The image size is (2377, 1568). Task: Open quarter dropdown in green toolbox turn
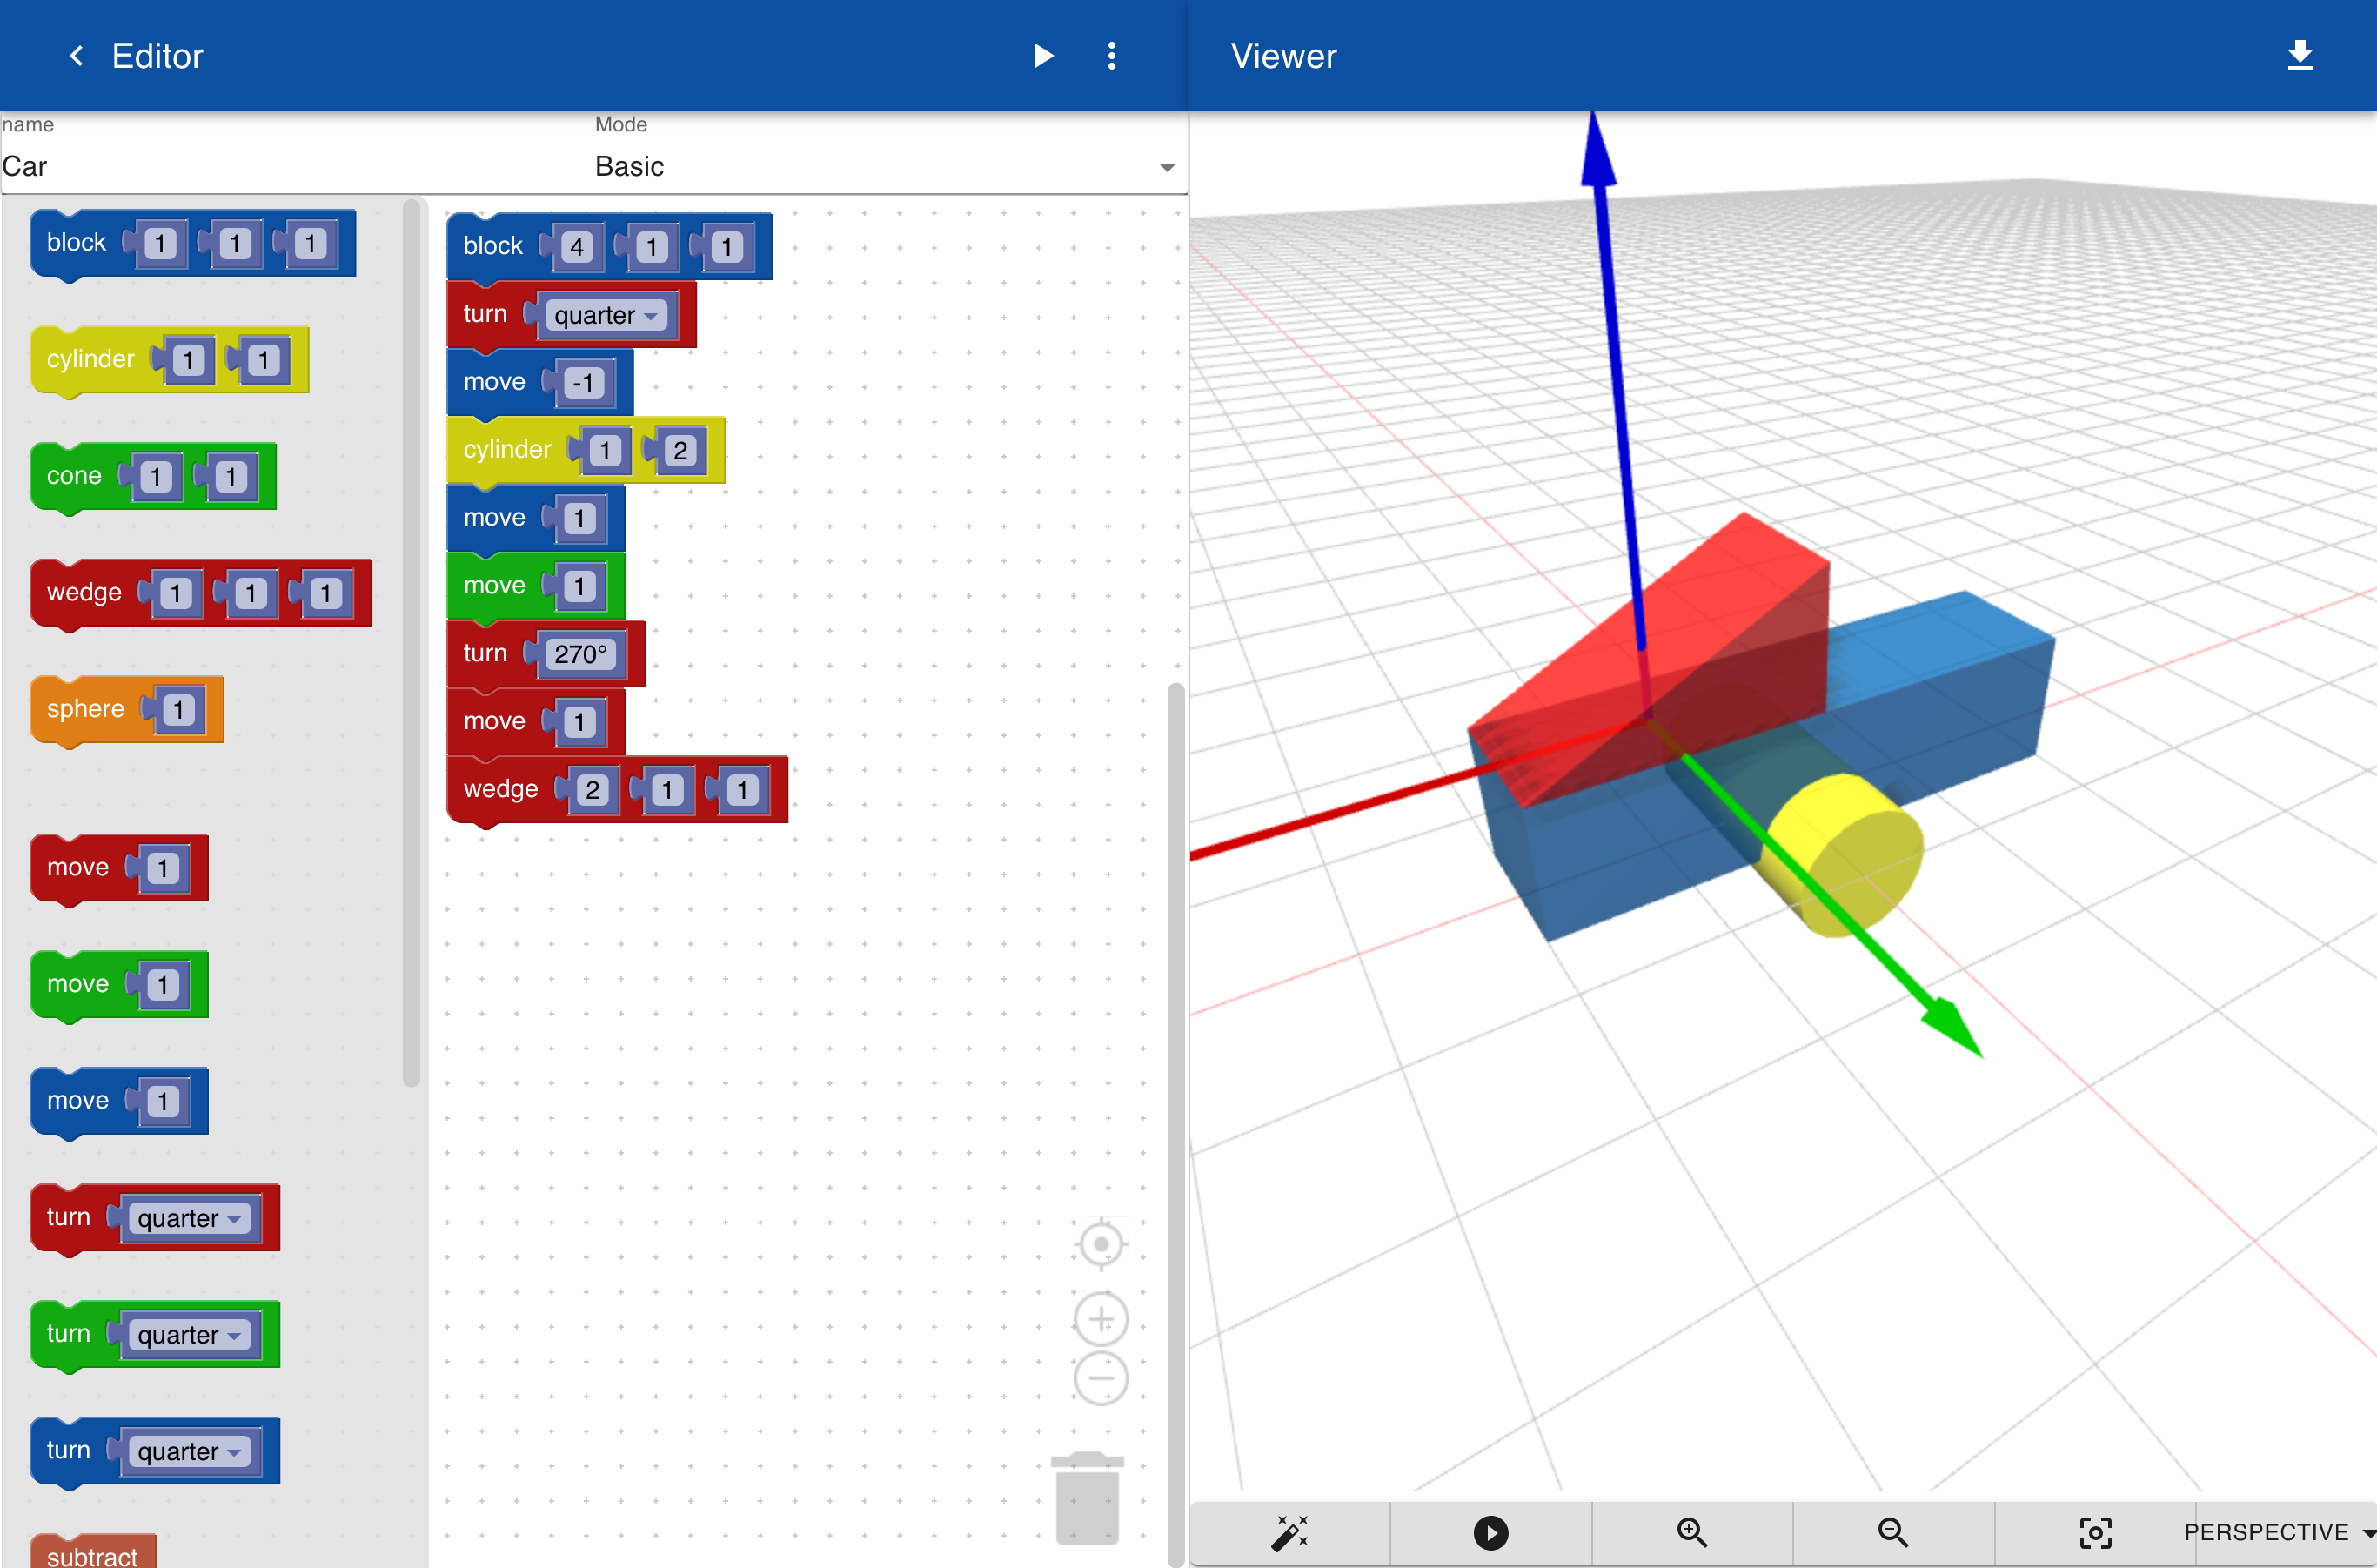pyautogui.click(x=190, y=1335)
